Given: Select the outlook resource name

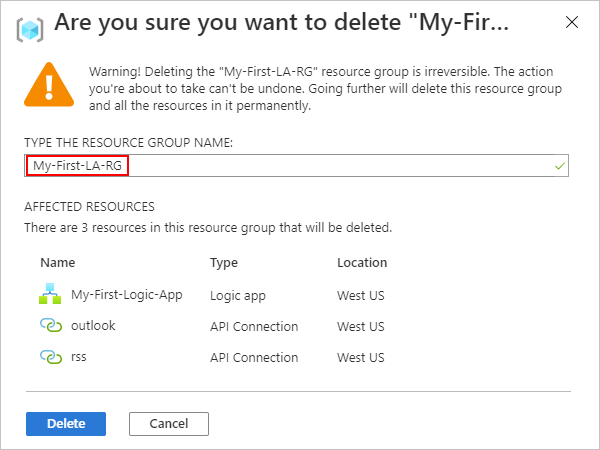Looking at the screenshot, I should [94, 326].
